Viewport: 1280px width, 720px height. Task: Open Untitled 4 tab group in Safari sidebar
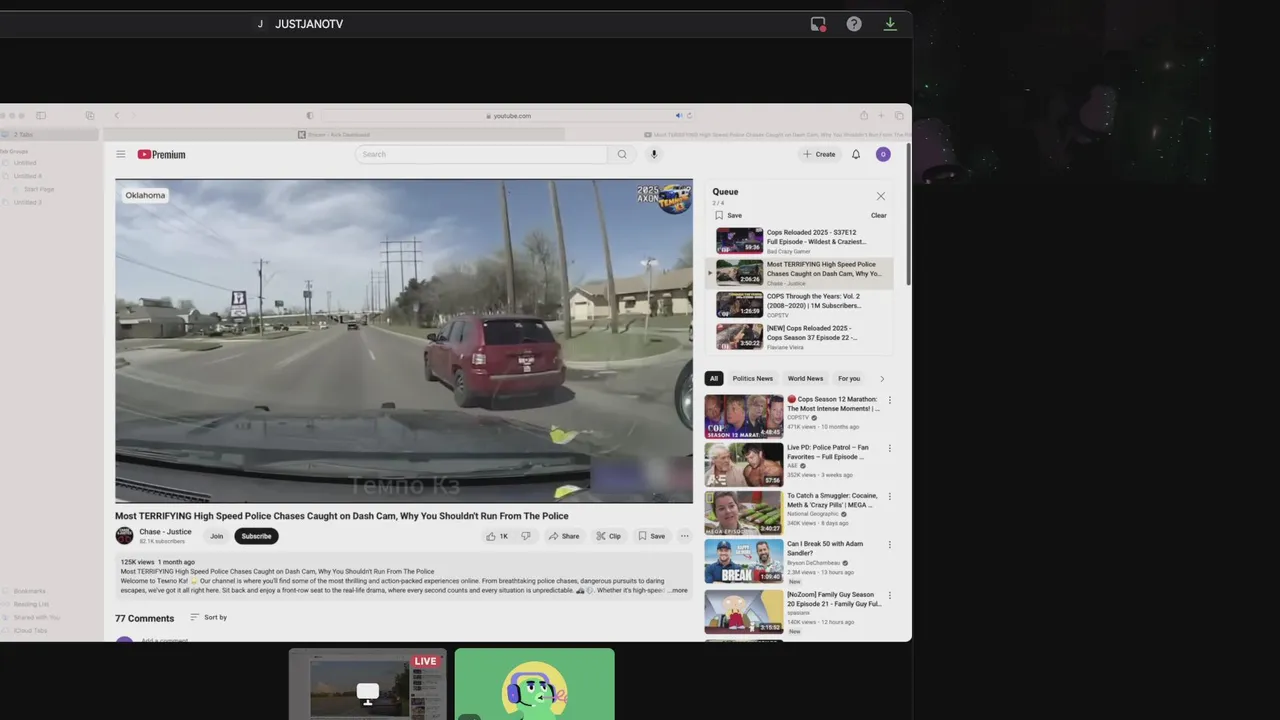[28, 176]
